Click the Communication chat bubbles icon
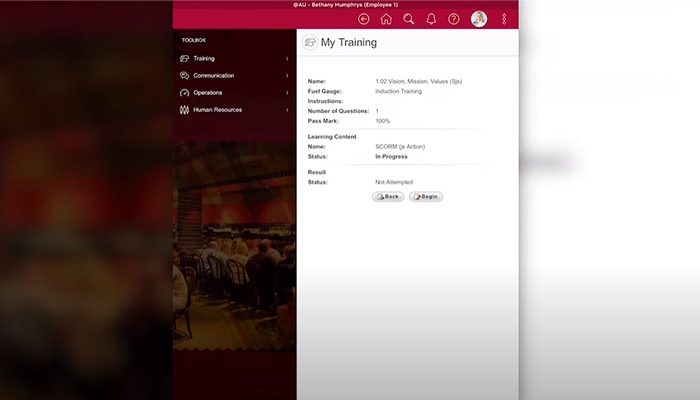This screenshot has width=700, height=400. tap(185, 76)
